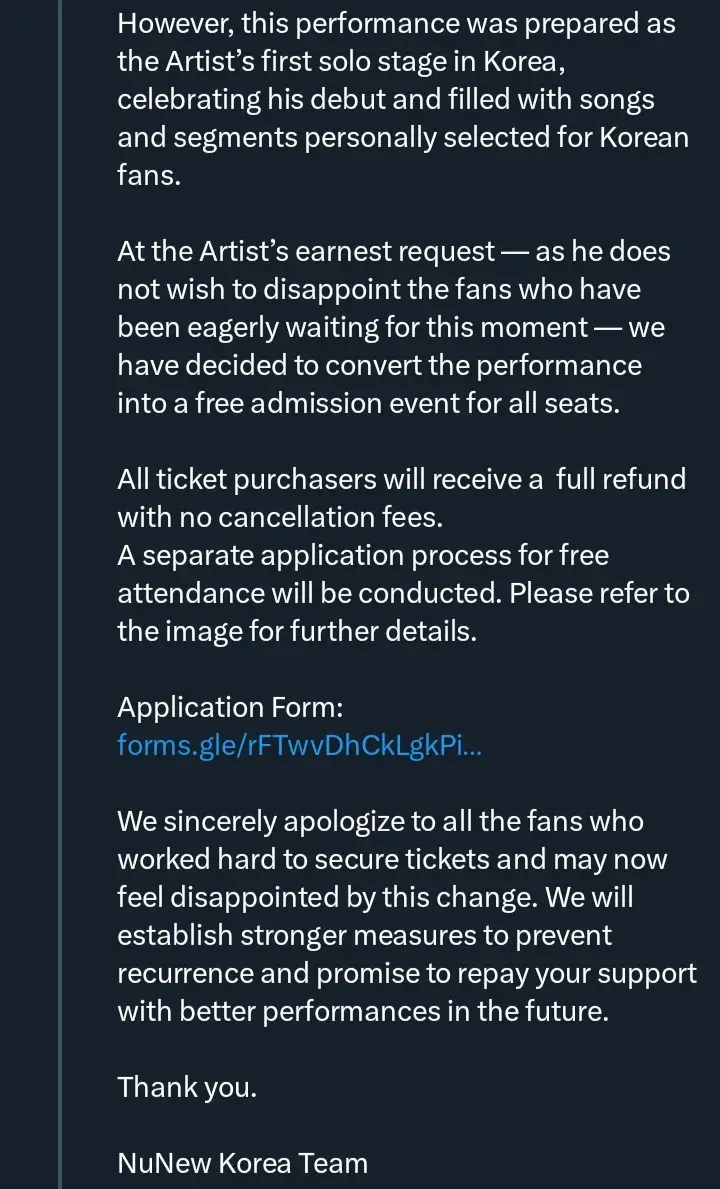The height and width of the screenshot is (1189, 720).
Task: Click the phrase "establish stronger measures to prevent"
Action: (364, 935)
